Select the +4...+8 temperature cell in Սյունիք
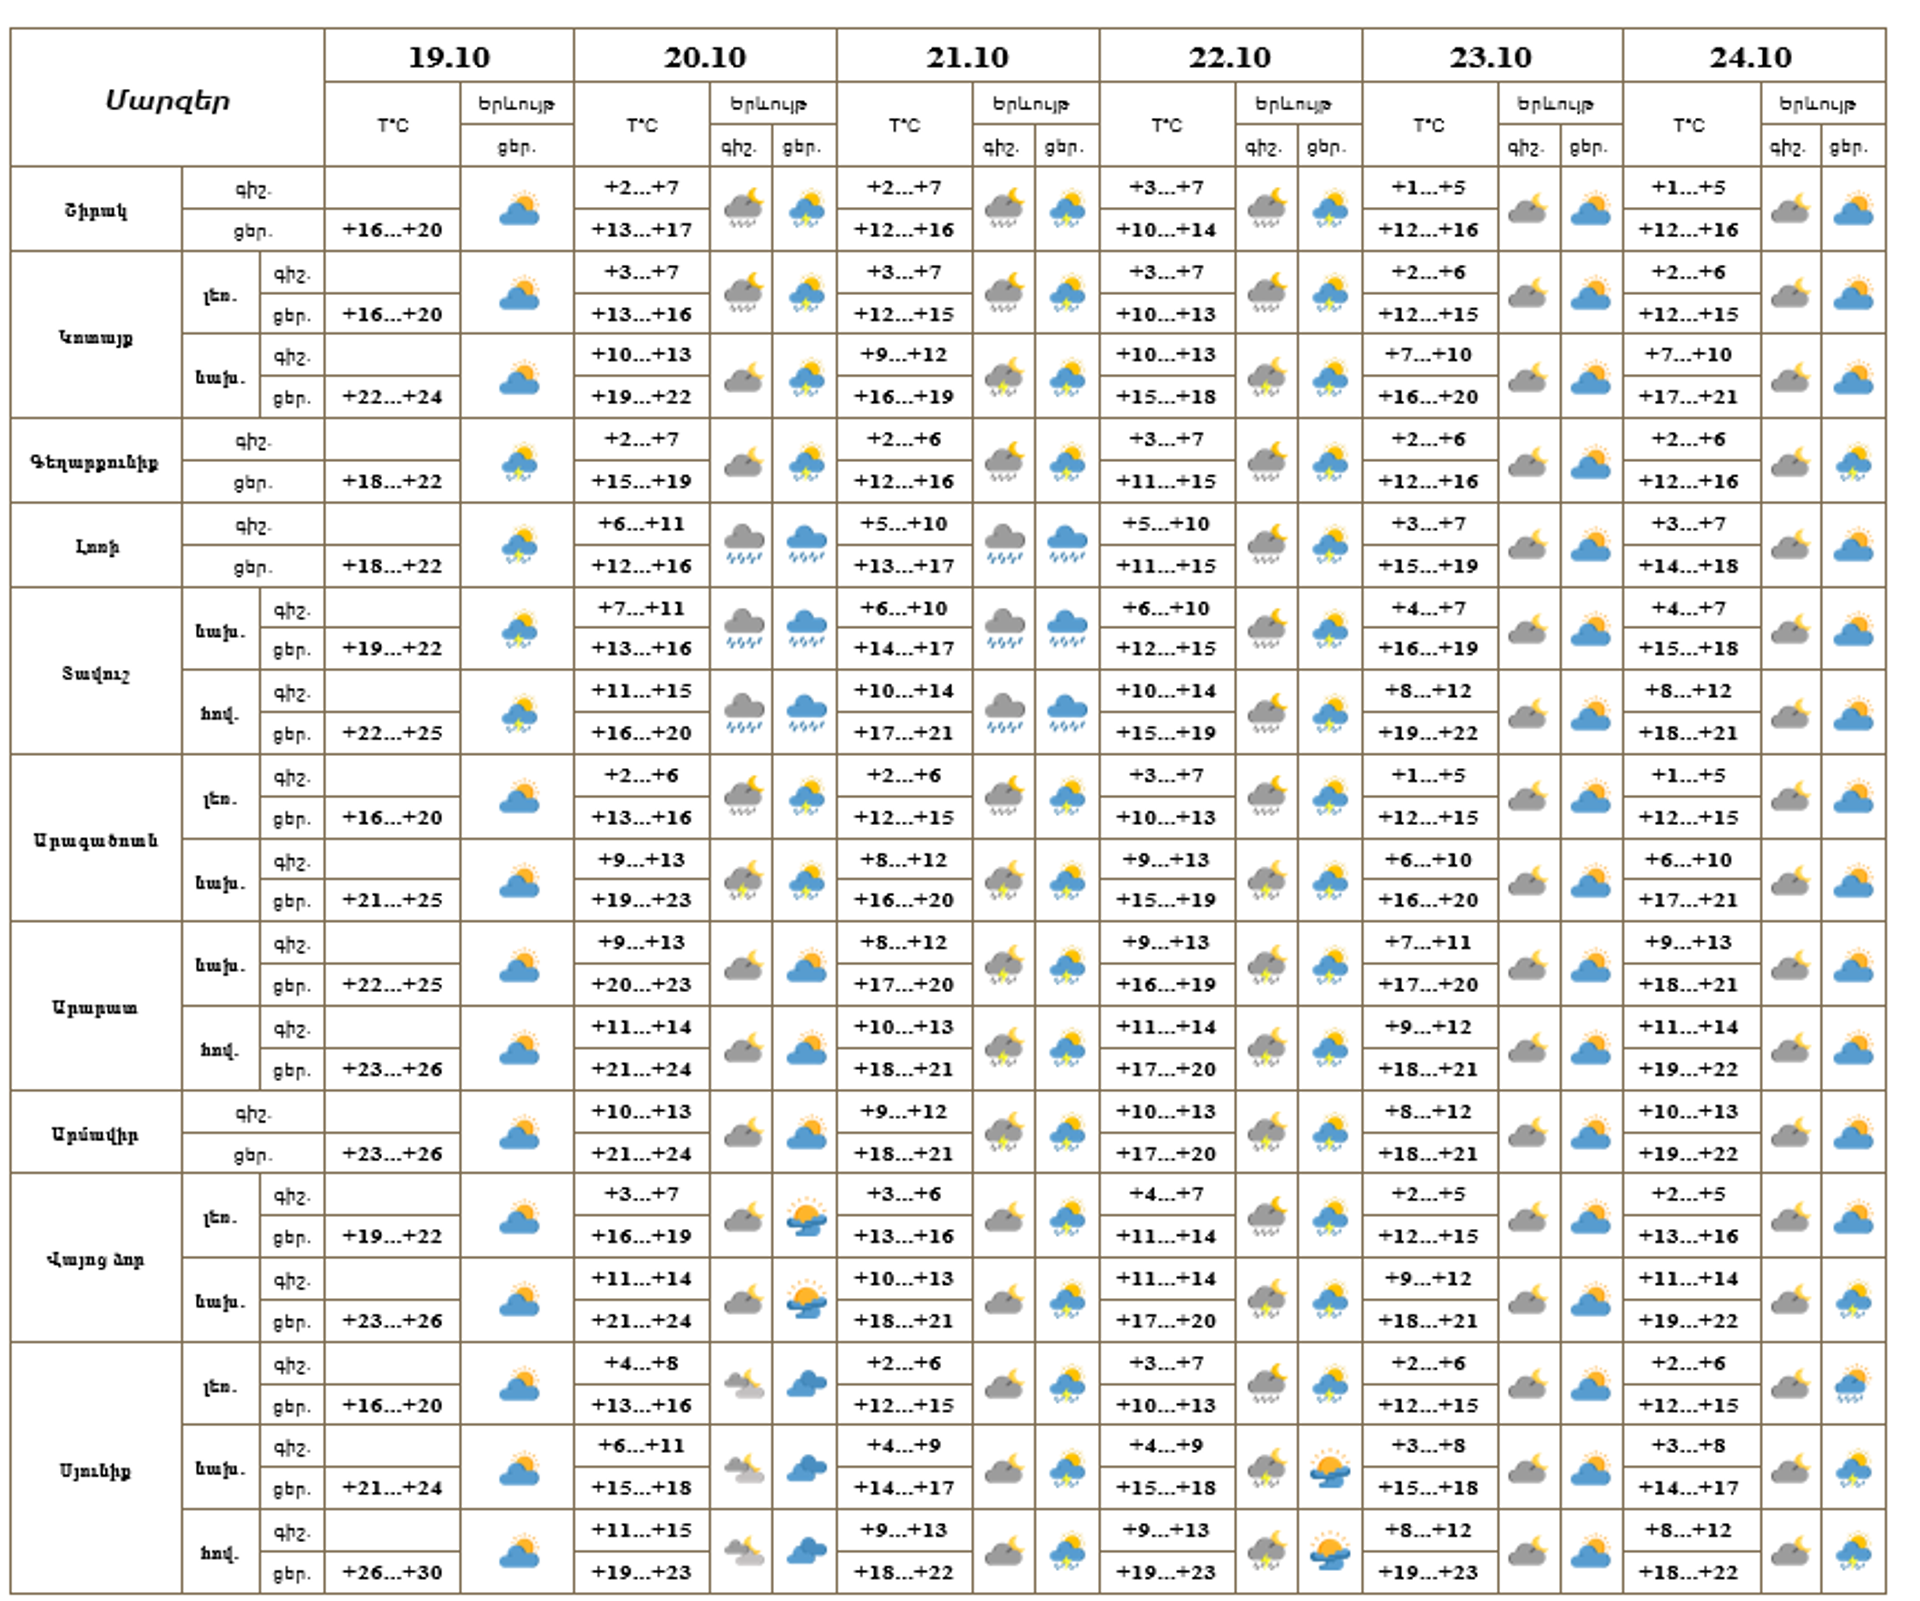 coord(641,1362)
